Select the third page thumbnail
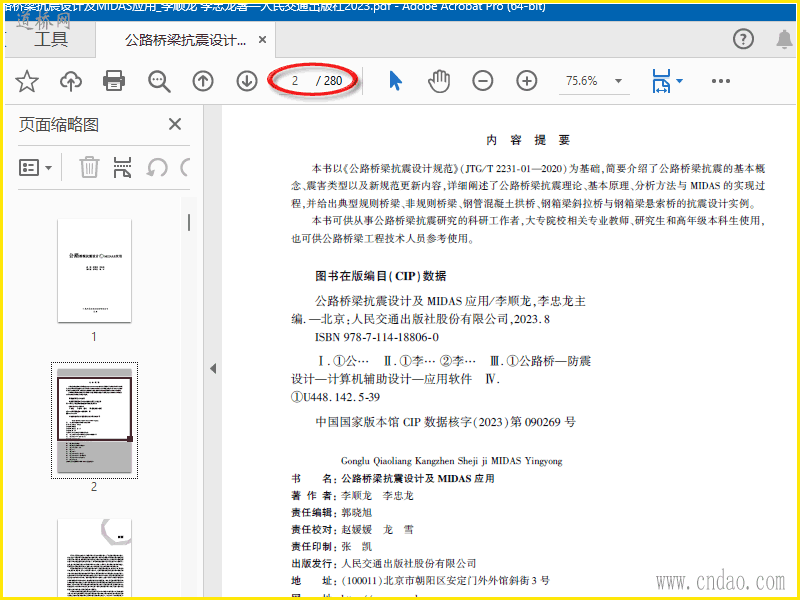The height and width of the screenshot is (600, 800). 94,558
